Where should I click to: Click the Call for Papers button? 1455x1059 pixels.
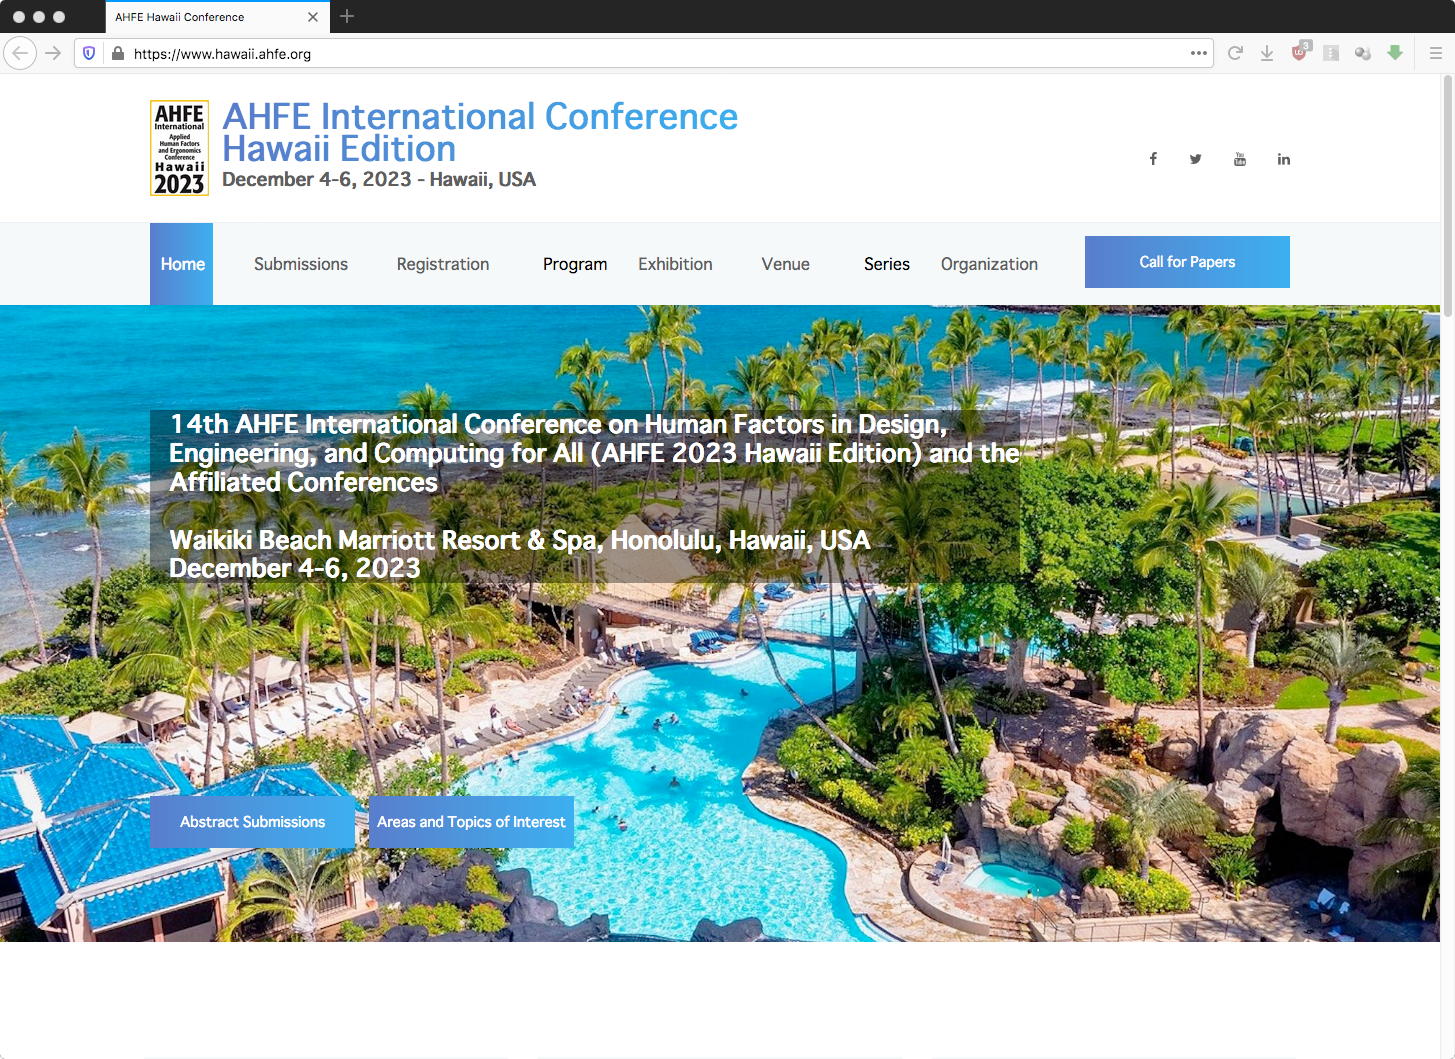coord(1187,262)
